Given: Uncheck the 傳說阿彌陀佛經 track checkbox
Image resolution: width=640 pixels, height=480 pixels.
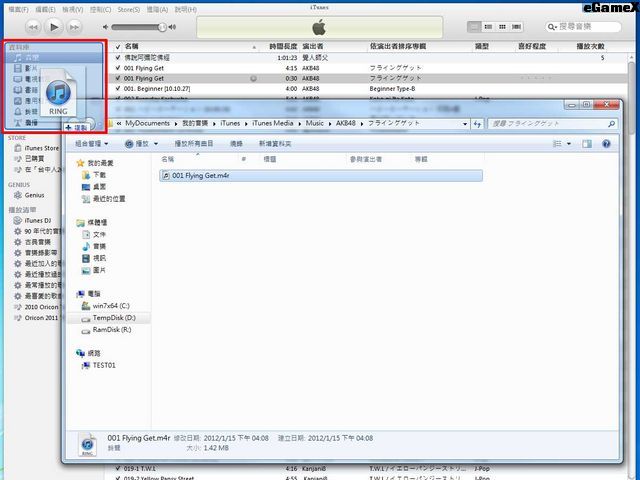Looking at the screenshot, I should coord(118,58).
